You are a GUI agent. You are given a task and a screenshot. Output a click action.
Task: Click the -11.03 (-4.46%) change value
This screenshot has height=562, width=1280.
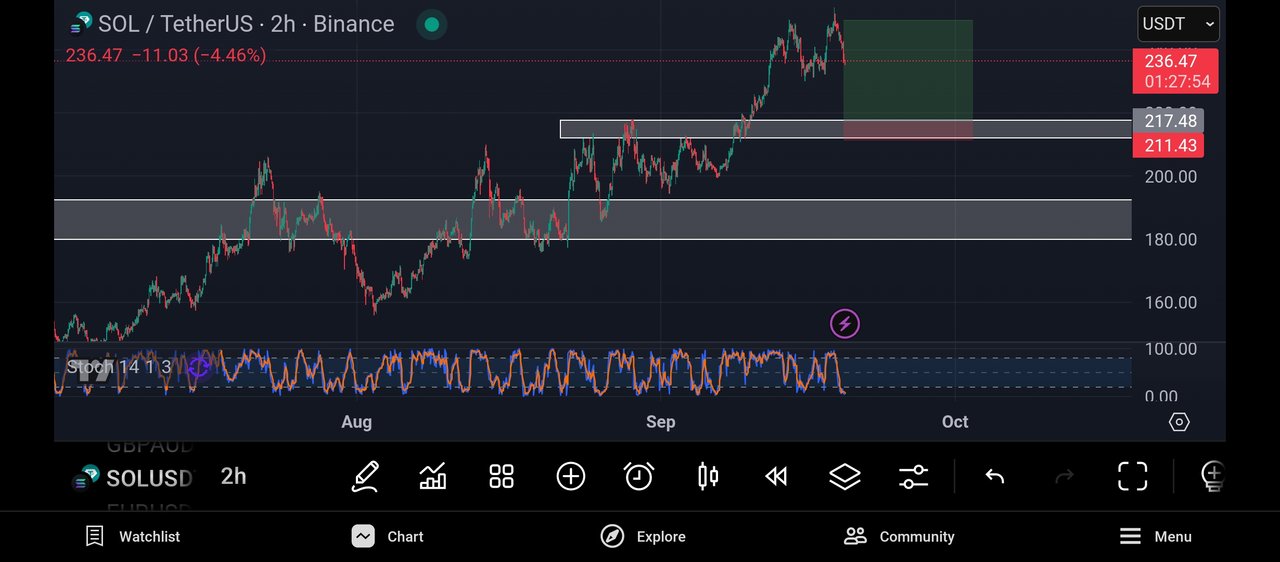click(x=198, y=56)
